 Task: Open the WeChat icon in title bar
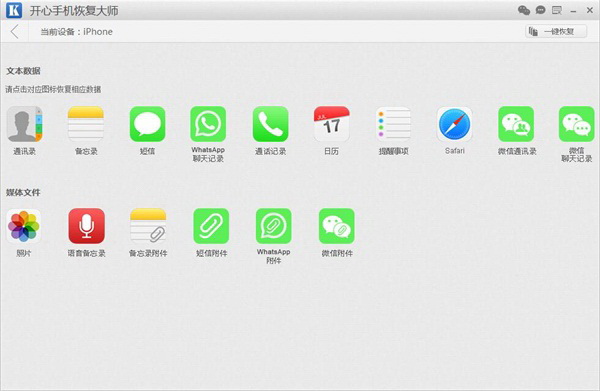pos(524,10)
